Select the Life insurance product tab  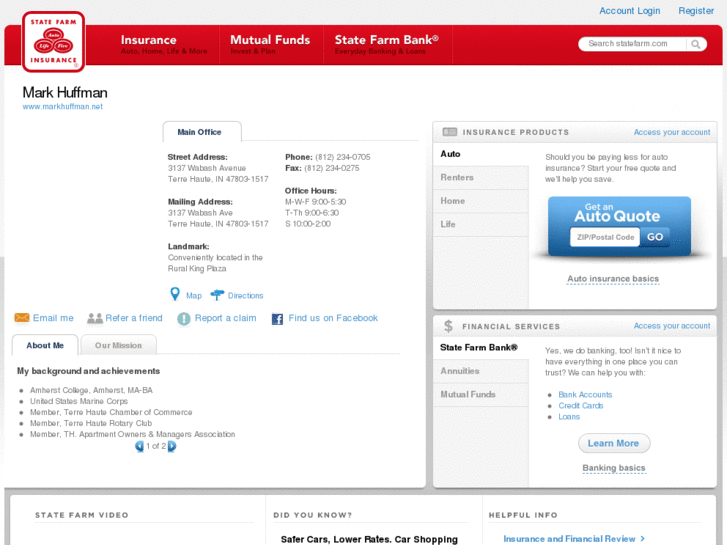click(481, 224)
